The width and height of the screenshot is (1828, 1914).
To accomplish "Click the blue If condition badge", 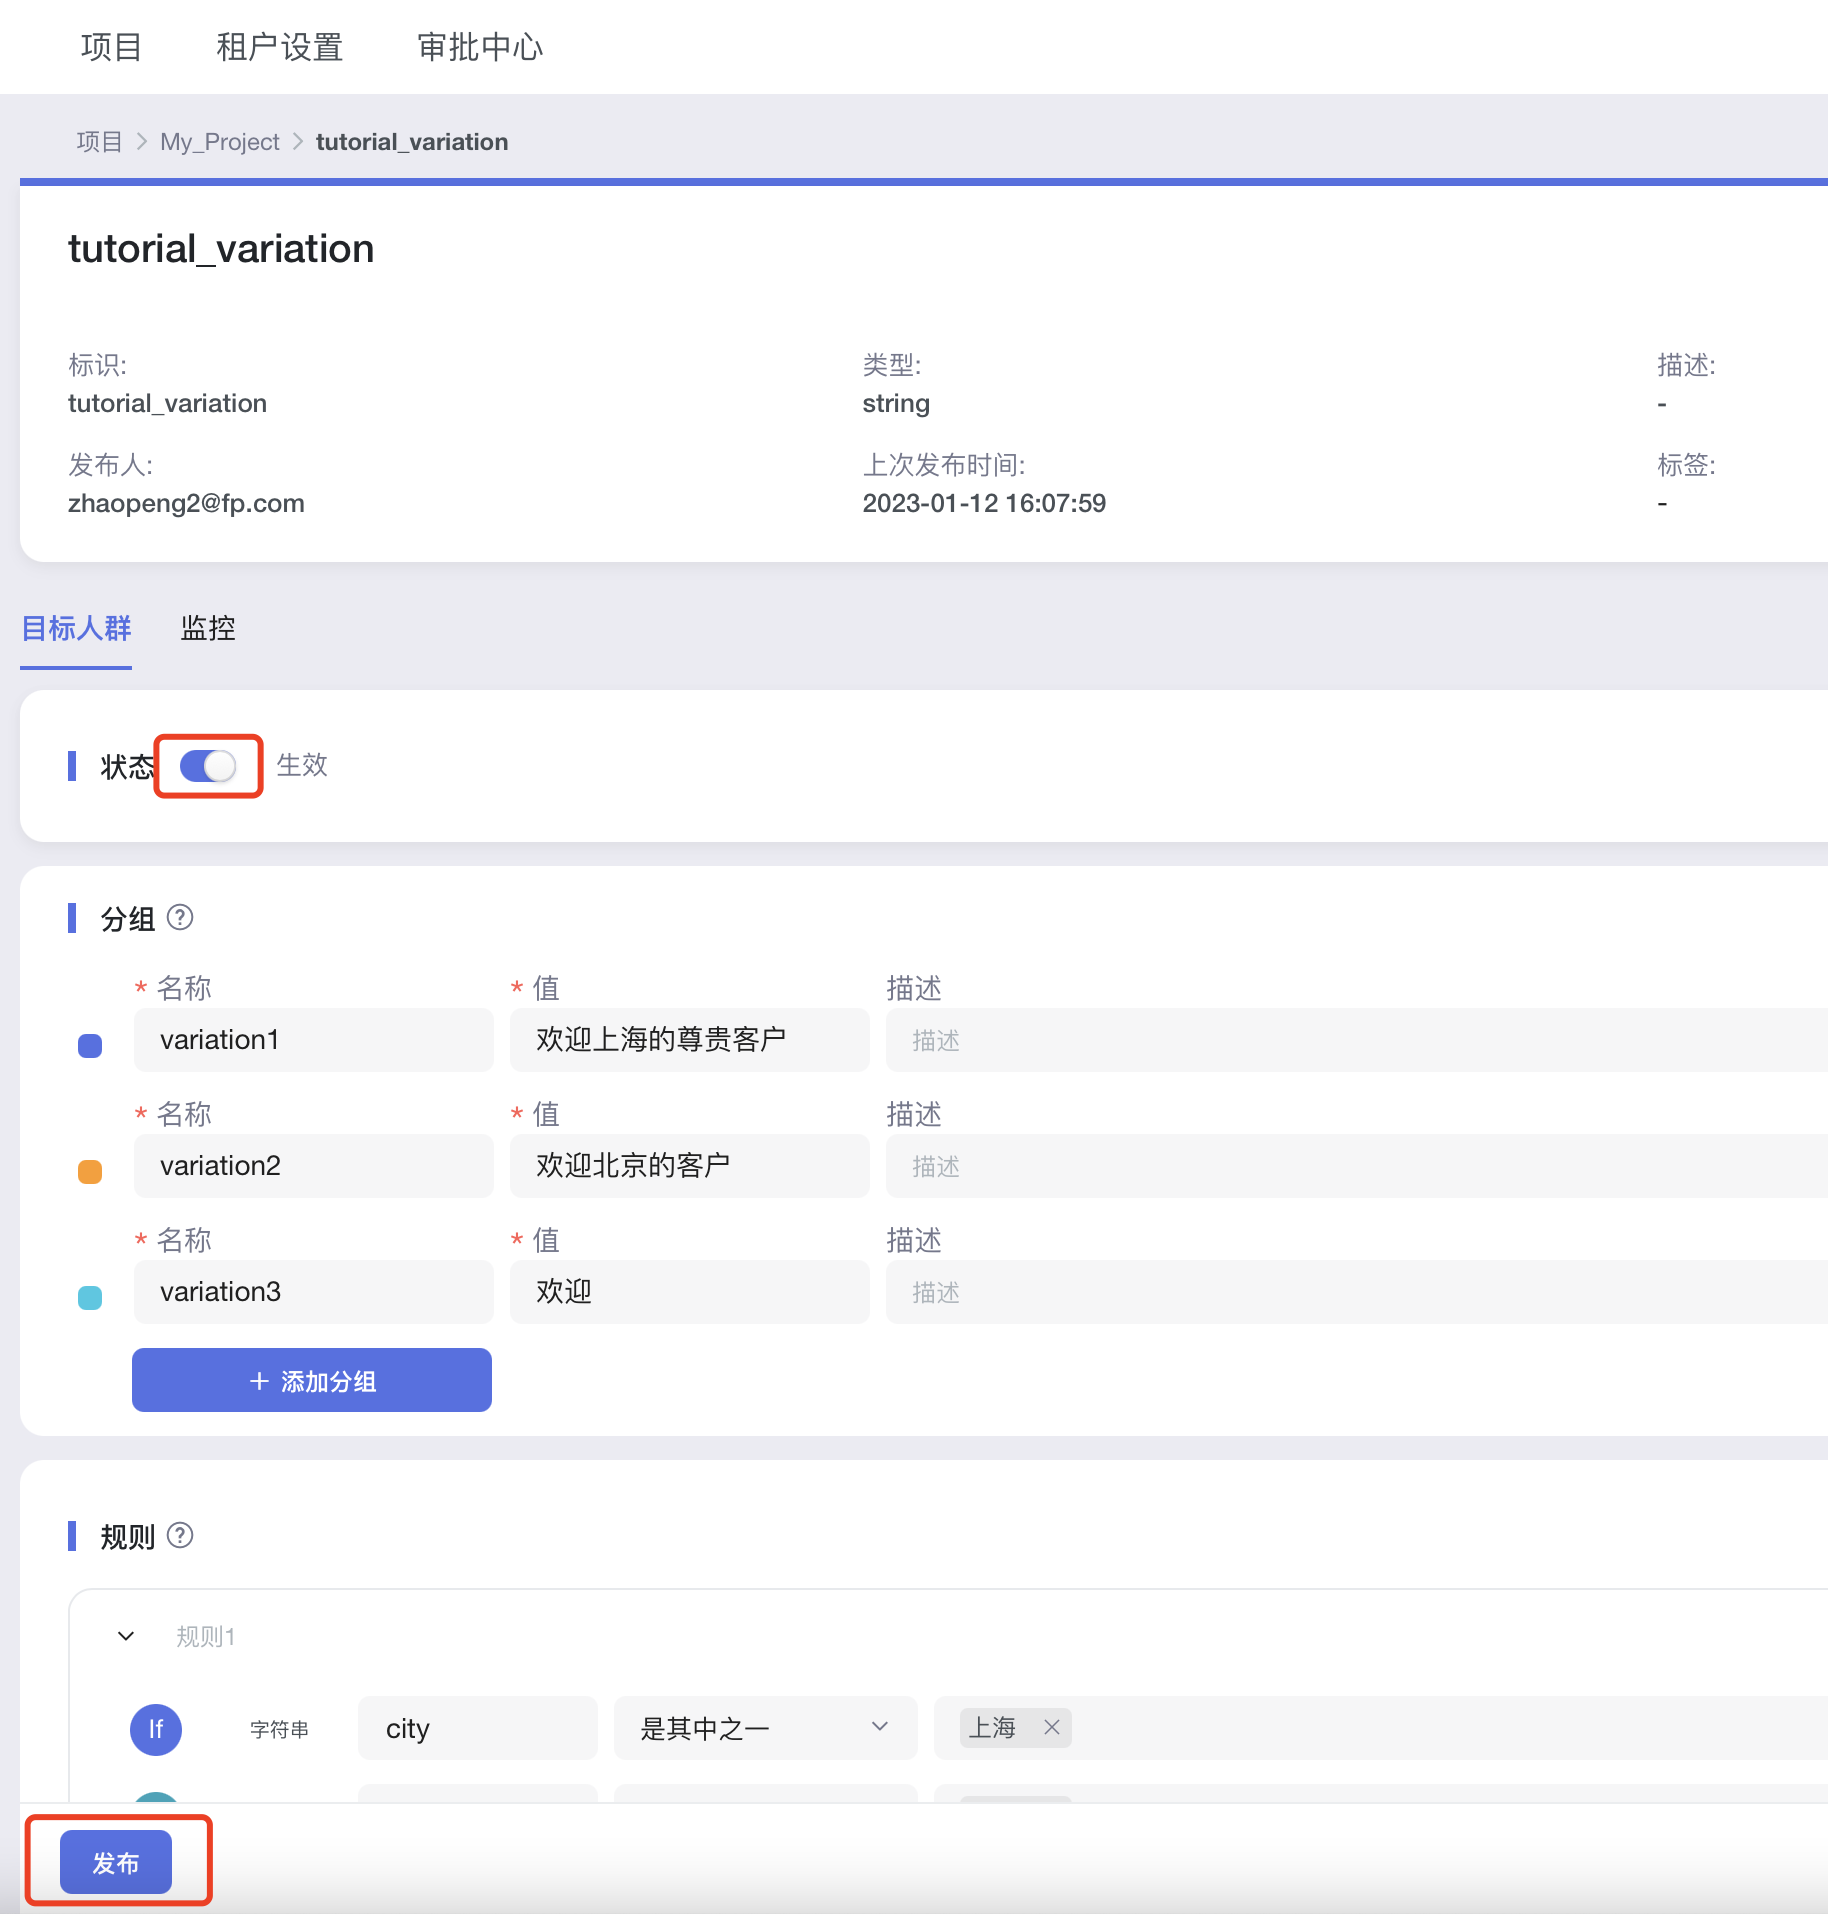I will [156, 1729].
